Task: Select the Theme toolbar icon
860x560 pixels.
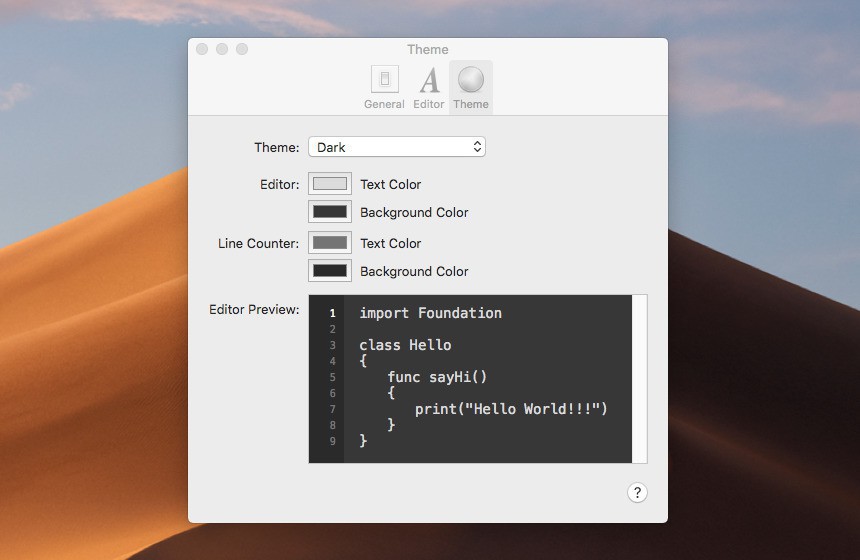Action: [470, 87]
